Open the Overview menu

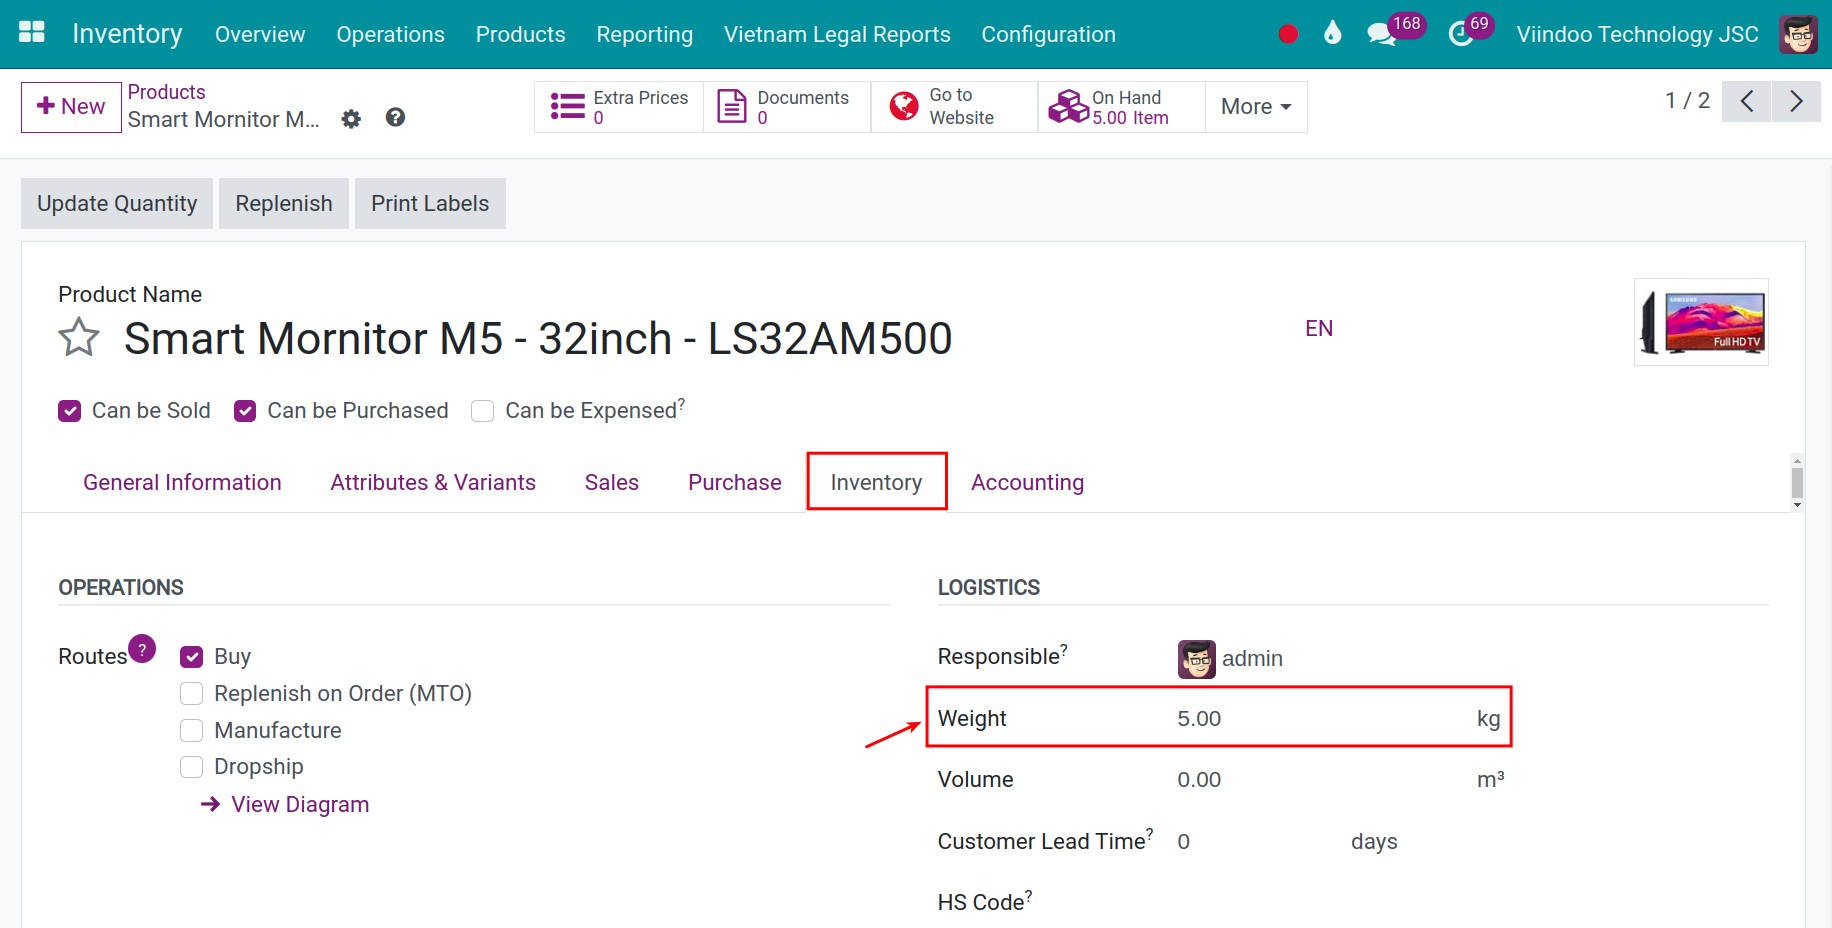pyautogui.click(x=260, y=34)
